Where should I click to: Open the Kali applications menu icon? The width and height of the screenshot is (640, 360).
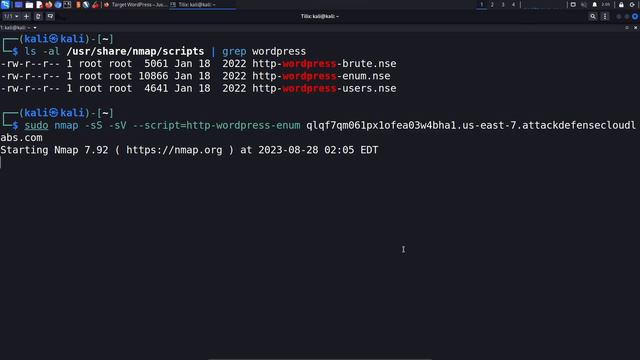5,4
